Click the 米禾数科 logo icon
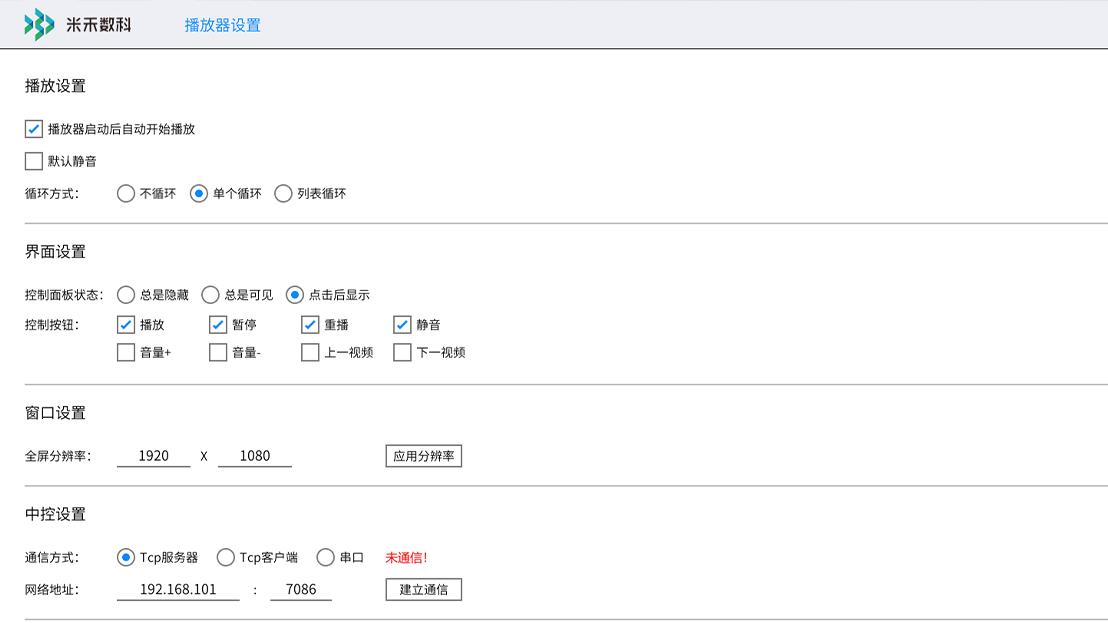The width and height of the screenshot is (1108, 623). [x=40, y=24]
